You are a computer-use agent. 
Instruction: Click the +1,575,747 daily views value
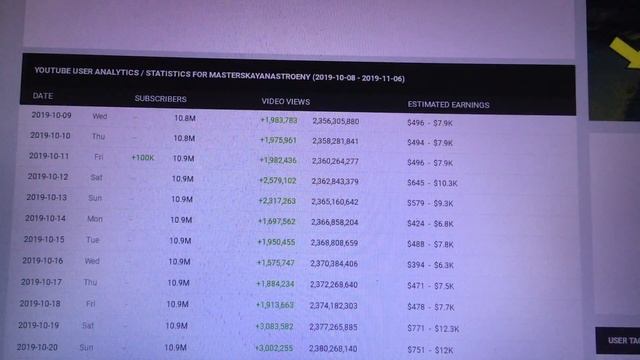tap(276, 263)
